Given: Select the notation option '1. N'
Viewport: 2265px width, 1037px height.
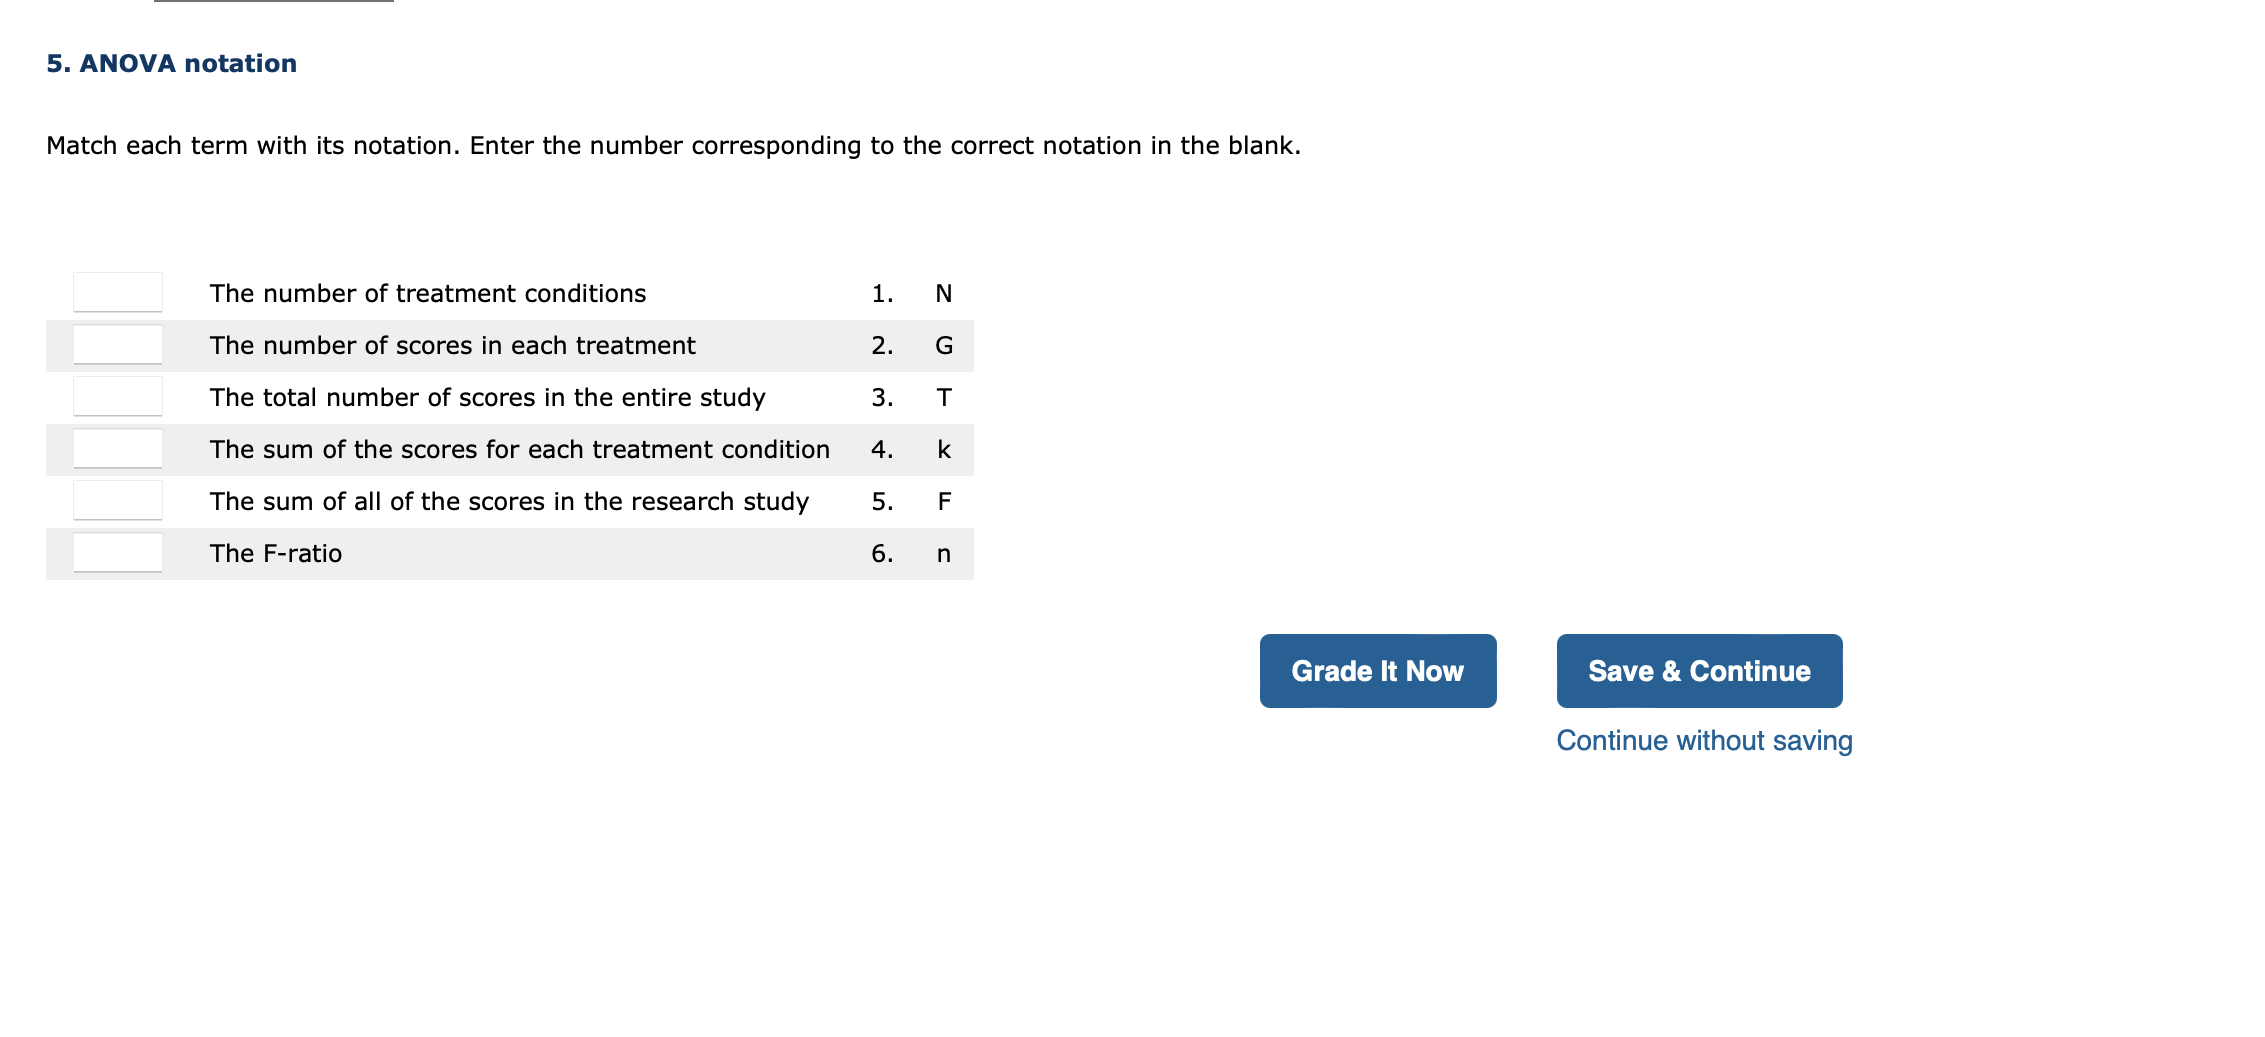Looking at the screenshot, I should 910,293.
